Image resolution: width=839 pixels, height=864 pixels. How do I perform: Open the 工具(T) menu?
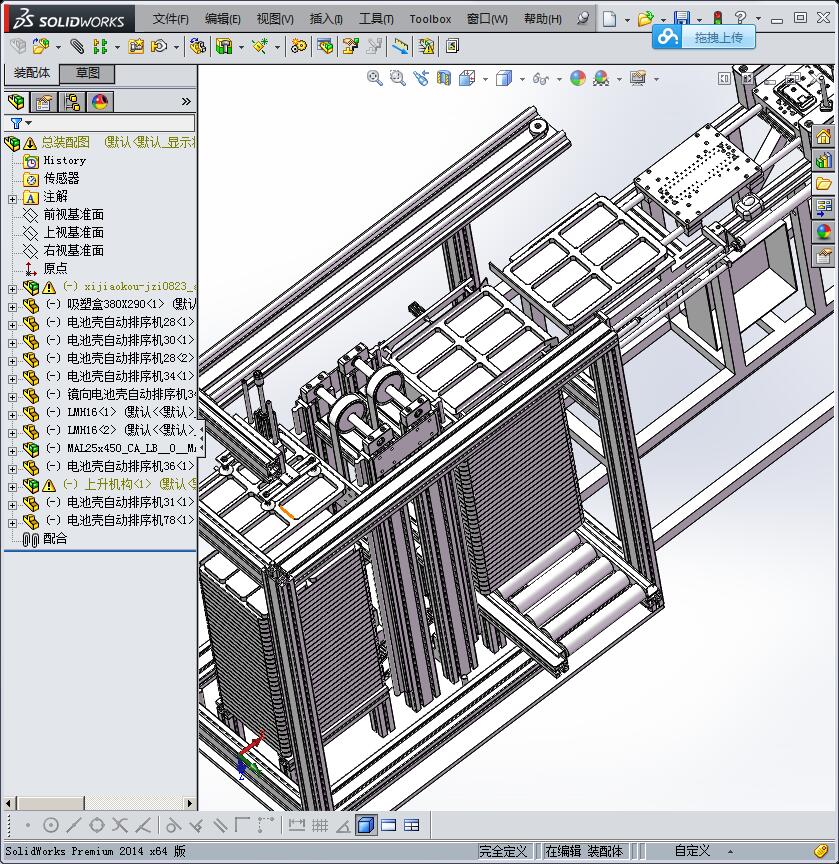376,19
